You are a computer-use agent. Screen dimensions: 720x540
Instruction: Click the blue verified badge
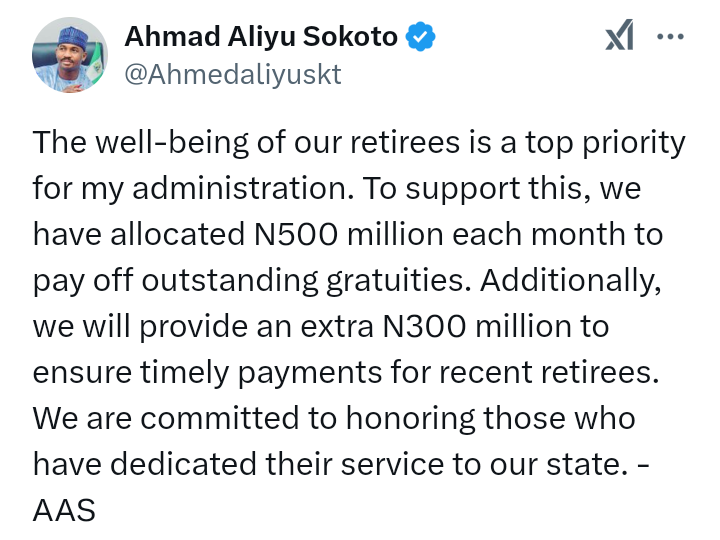(421, 38)
